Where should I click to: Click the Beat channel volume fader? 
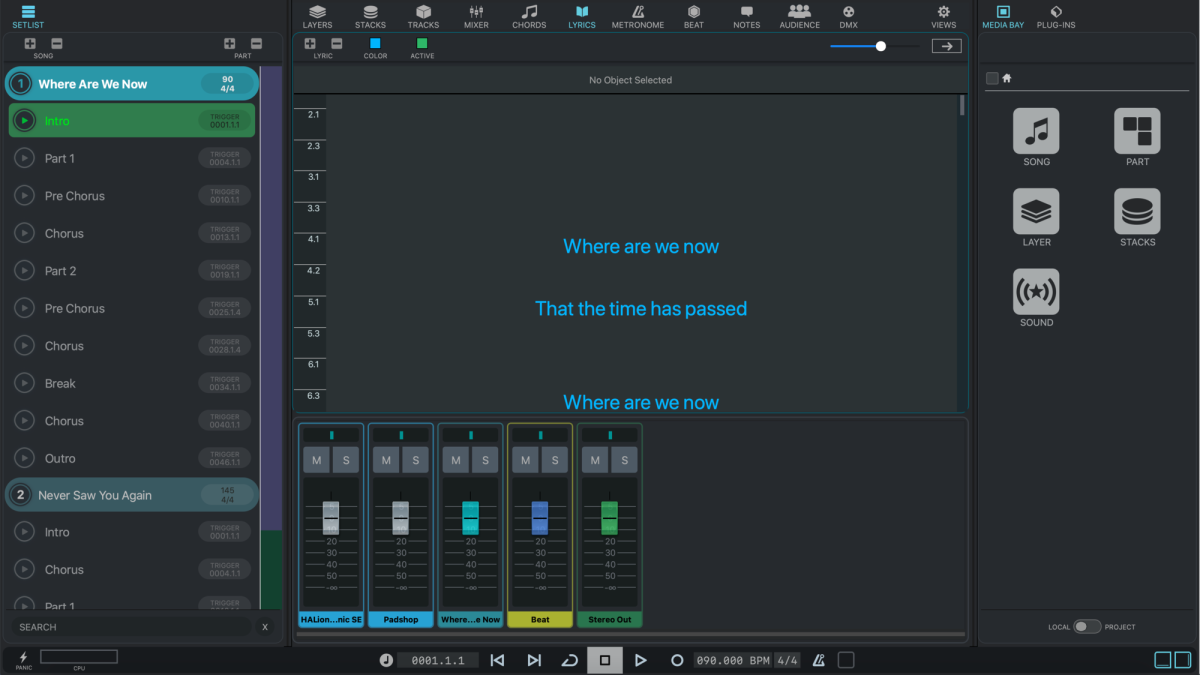point(540,517)
